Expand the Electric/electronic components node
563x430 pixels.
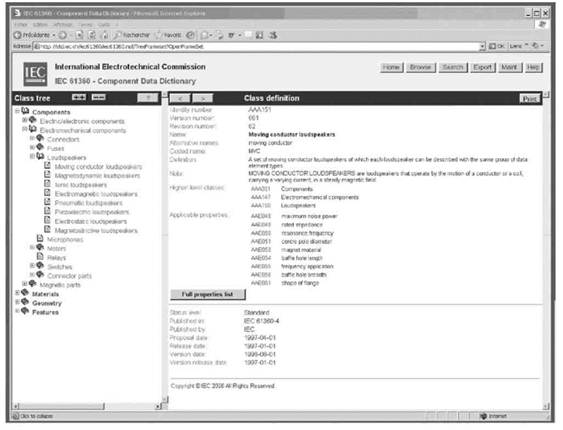[24, 120]
